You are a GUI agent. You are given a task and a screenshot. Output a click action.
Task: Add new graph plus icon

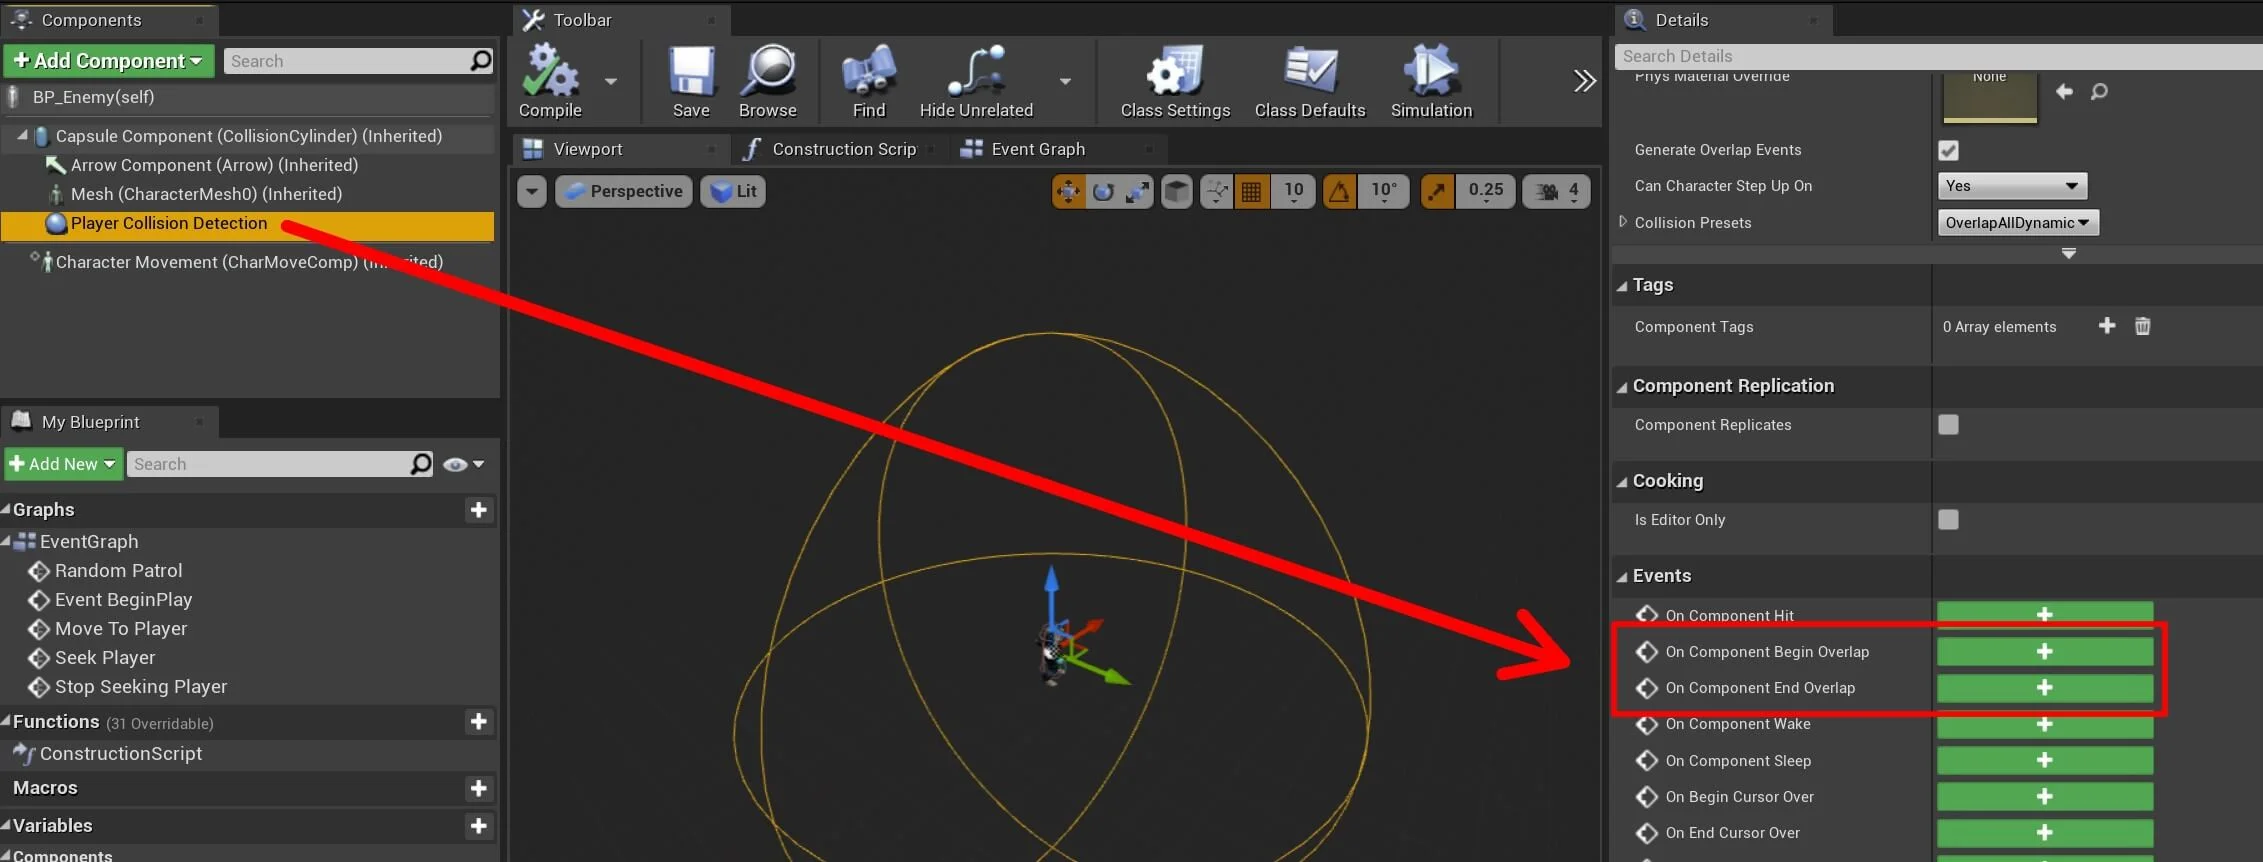(478, 510)
